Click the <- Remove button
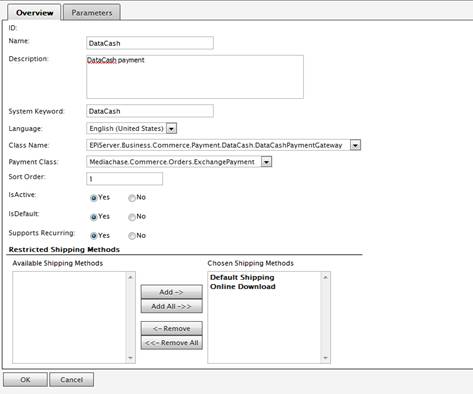 pos(172,329)
